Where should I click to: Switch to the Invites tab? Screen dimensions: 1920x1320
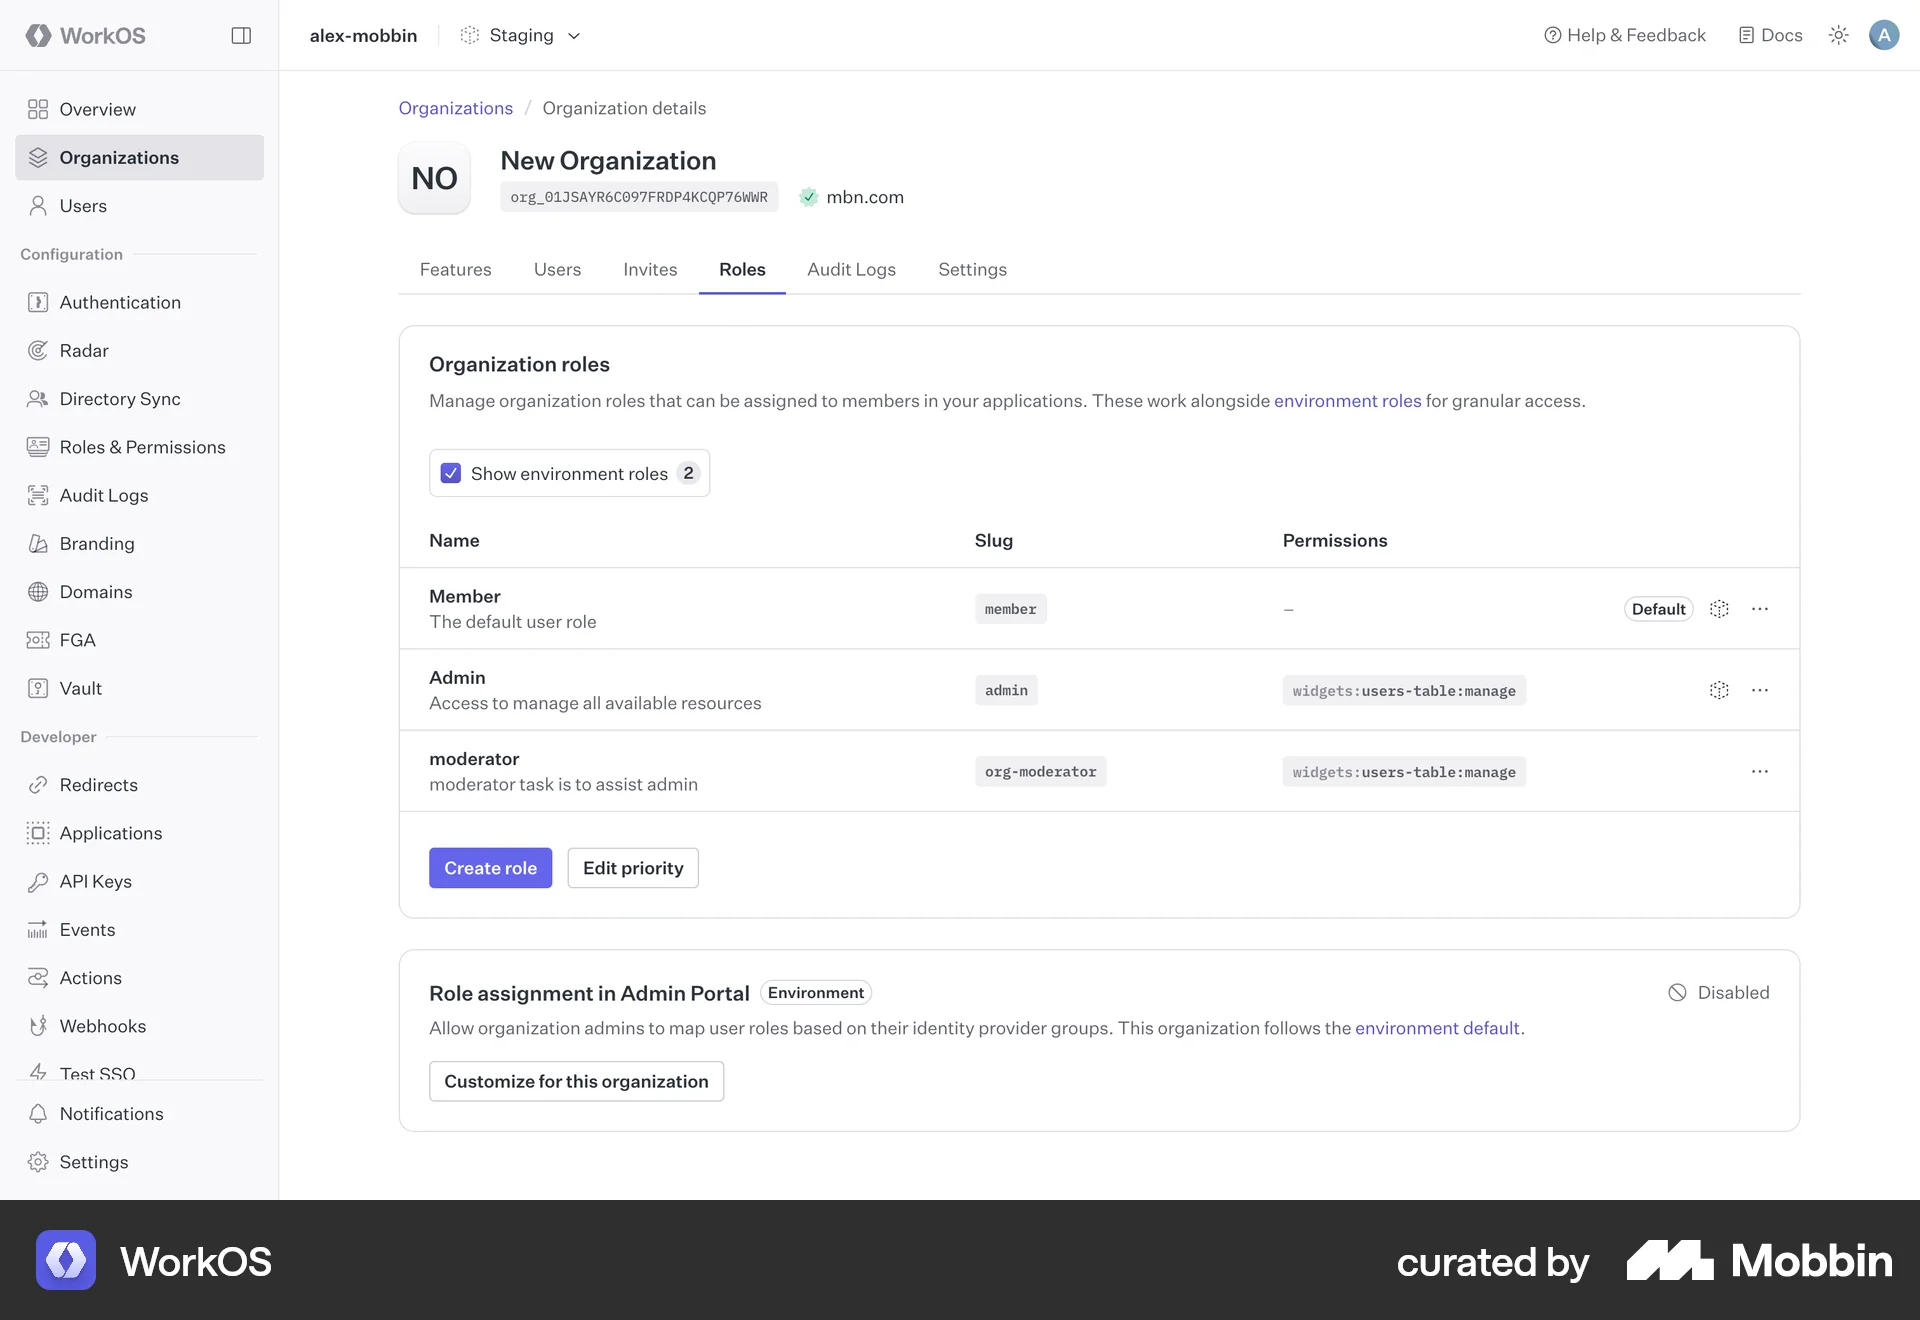pyautogui.click(x=649, y=269)
